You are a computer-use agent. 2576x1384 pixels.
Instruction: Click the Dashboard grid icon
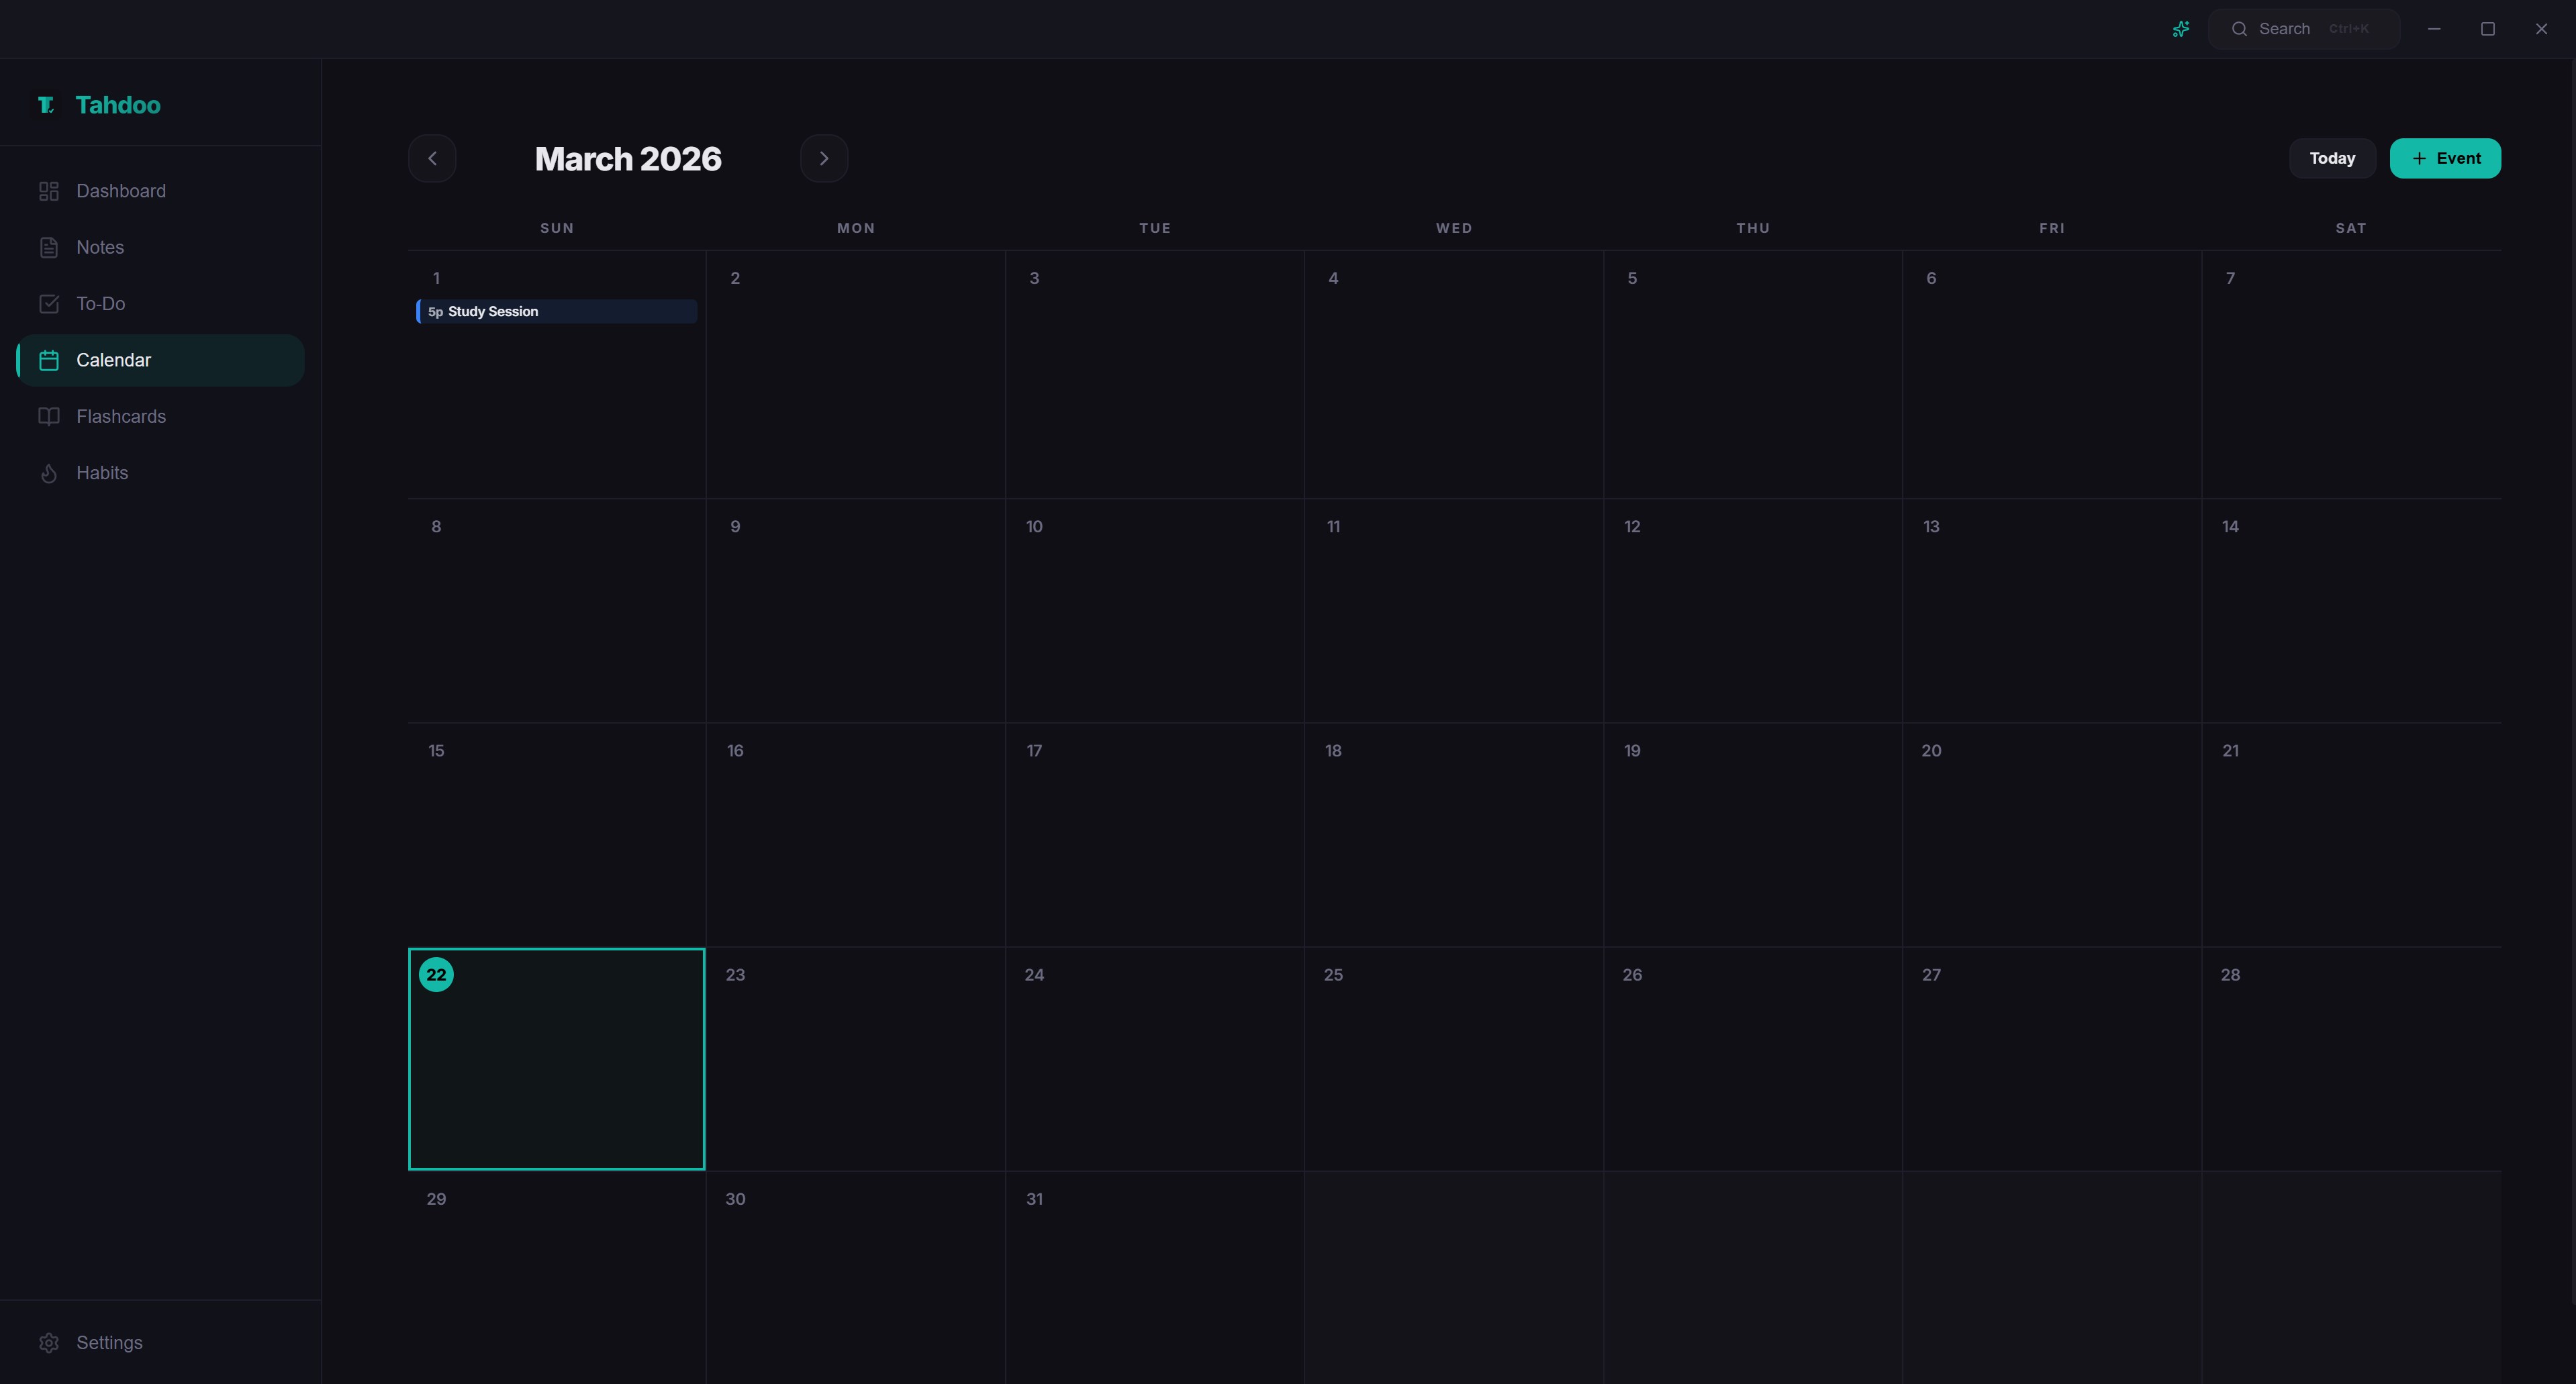click(49, 191)
